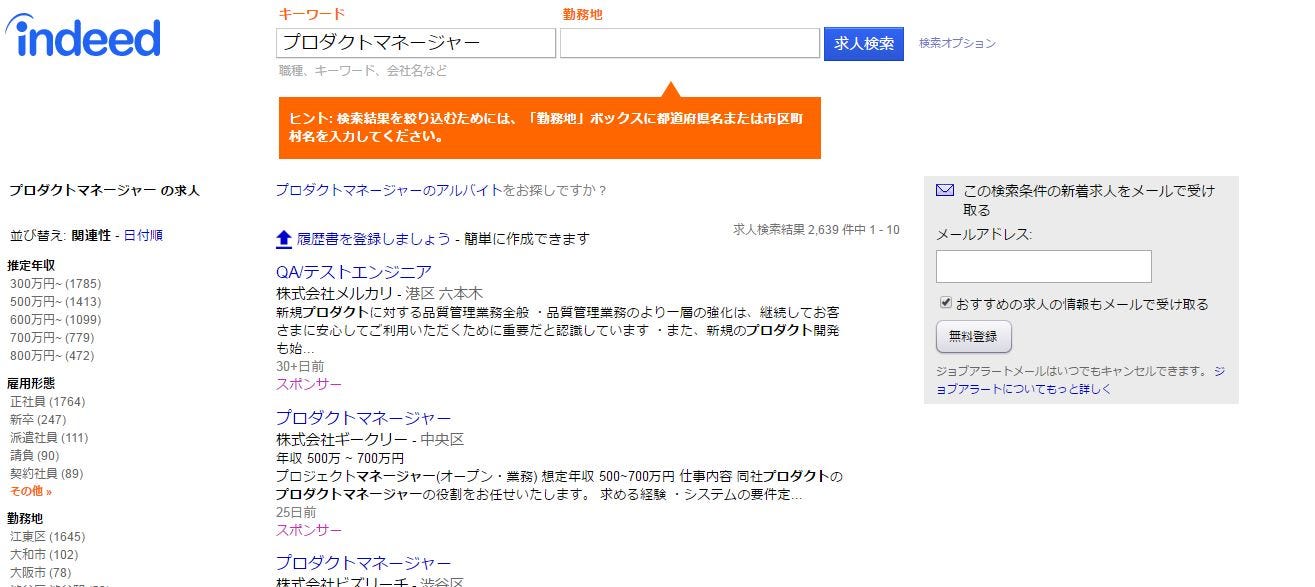Click the 株式会社ギークリー company name
This screenshot has height=587, width=1315.
344,440
